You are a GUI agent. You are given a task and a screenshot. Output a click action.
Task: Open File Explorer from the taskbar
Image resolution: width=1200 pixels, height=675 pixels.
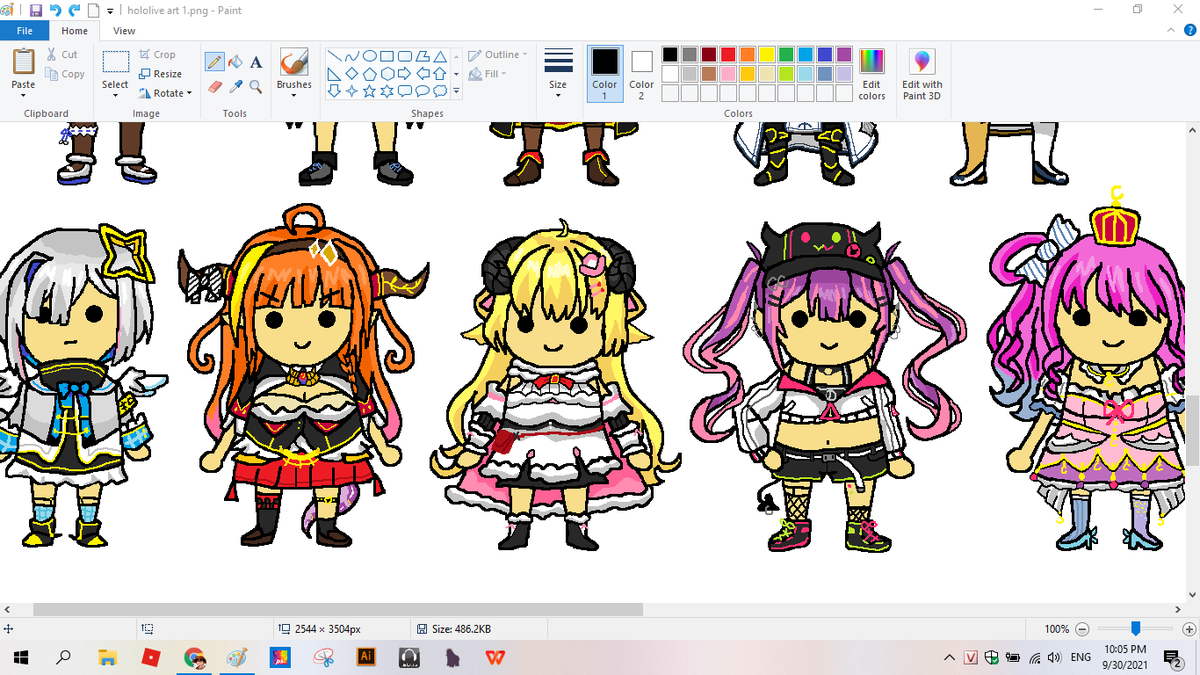coord(107,658)
